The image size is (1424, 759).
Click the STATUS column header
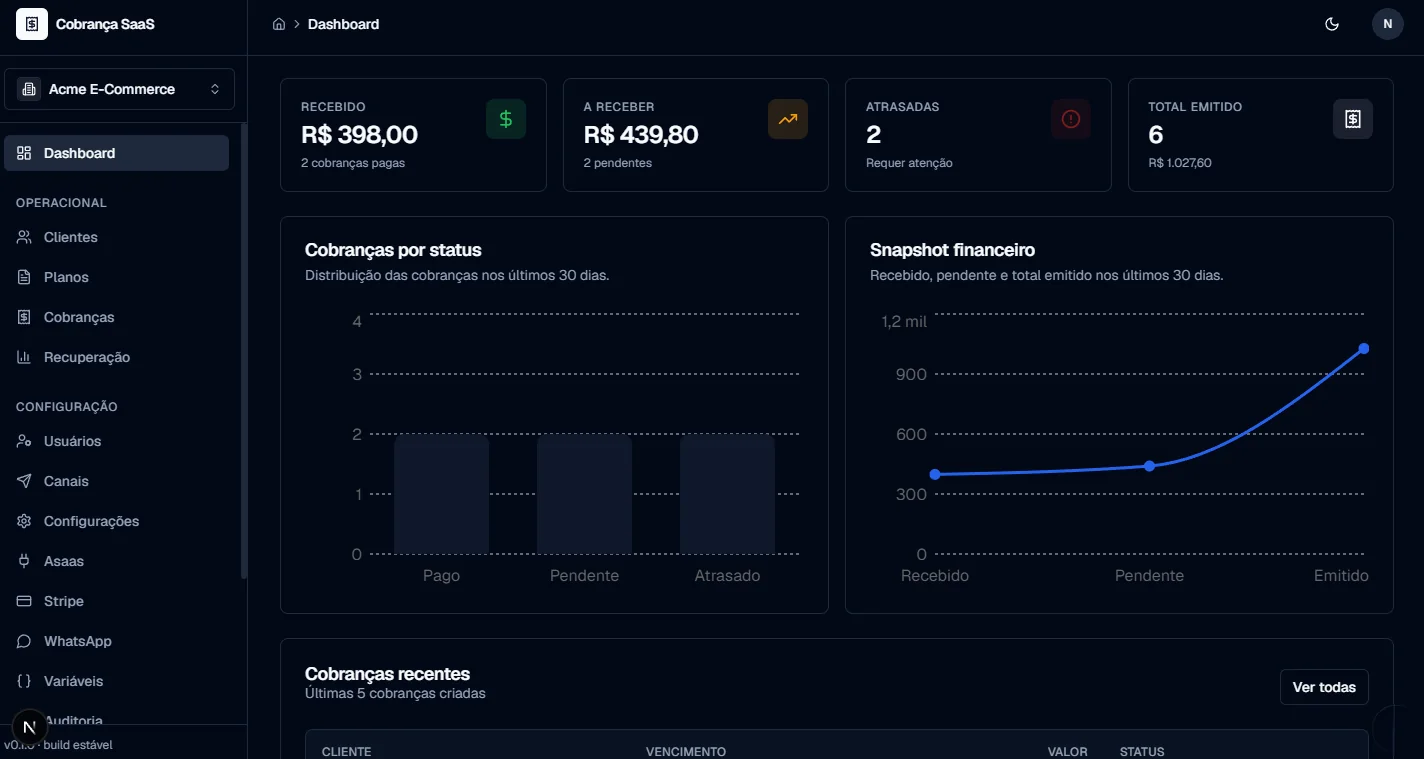pyautogui.click(x=1142, y=751)
